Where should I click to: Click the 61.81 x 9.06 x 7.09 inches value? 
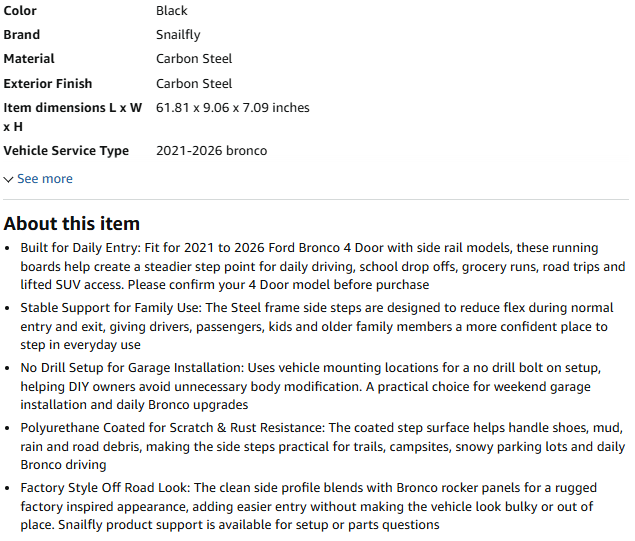(232, 108)
